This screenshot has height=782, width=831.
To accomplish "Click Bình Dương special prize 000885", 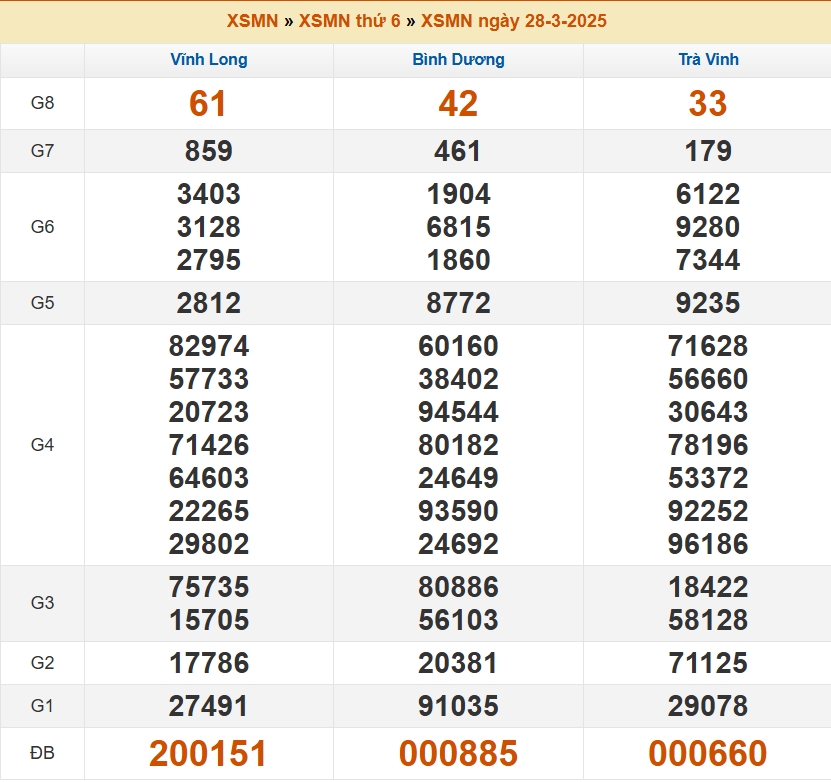I will coord(458,753).
